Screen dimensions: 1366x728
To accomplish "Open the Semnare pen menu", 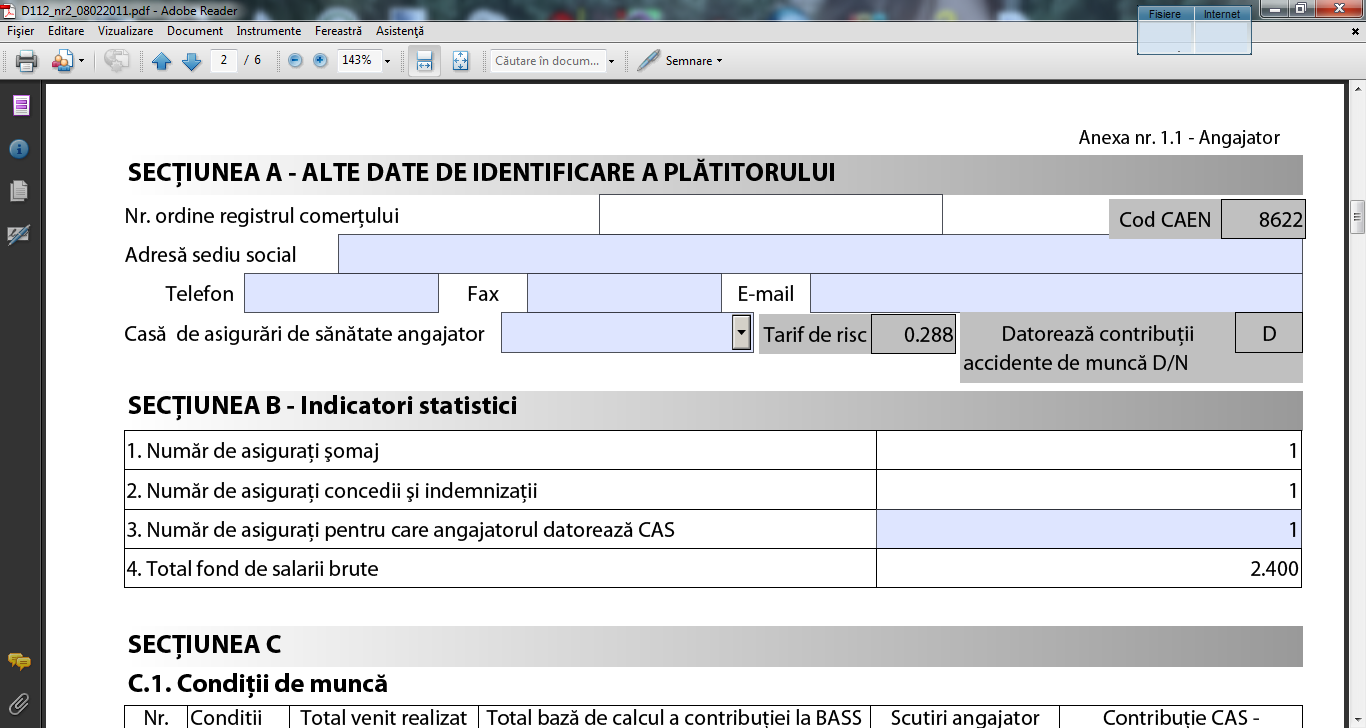I will [679, 61].
